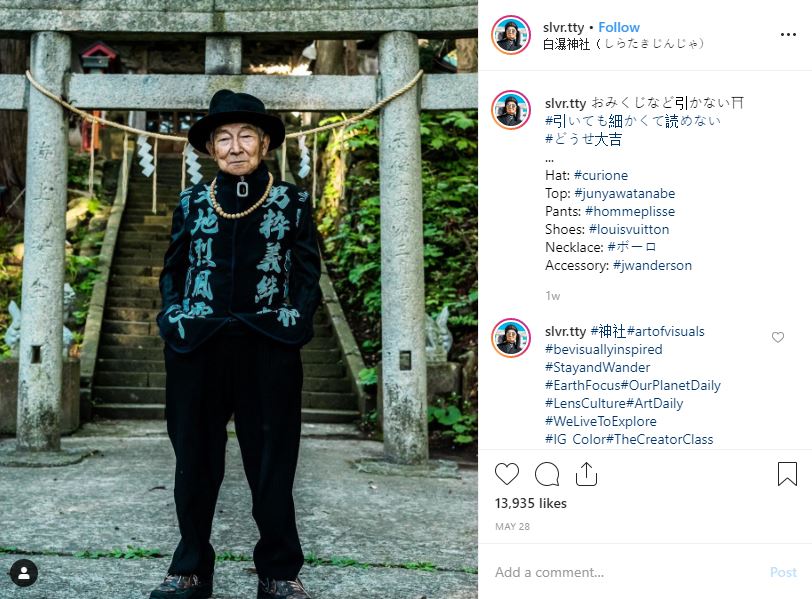Open the #jwanderson hashtag
The image size is (812, 599).
652,265
